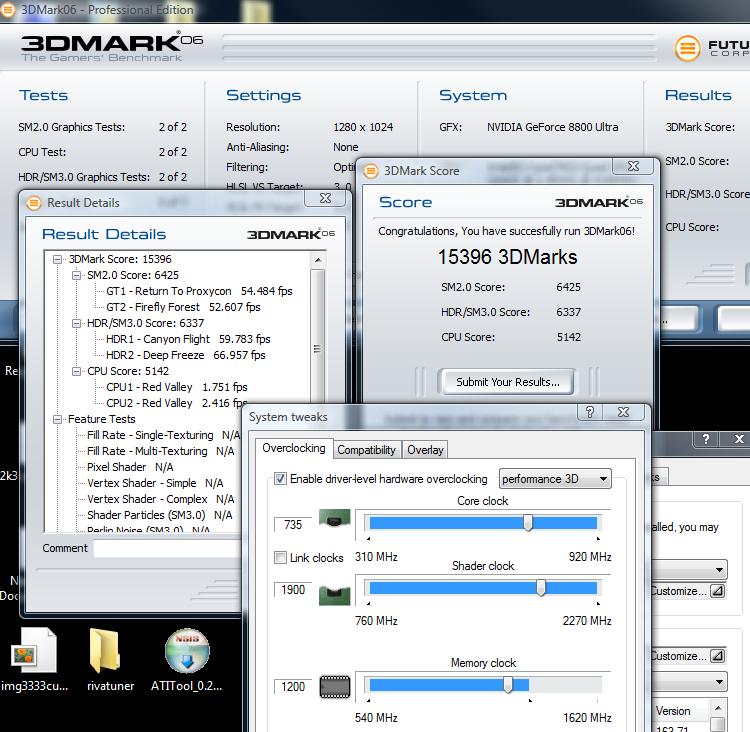Click the lower Customize expand button

[x=717, y=656]
